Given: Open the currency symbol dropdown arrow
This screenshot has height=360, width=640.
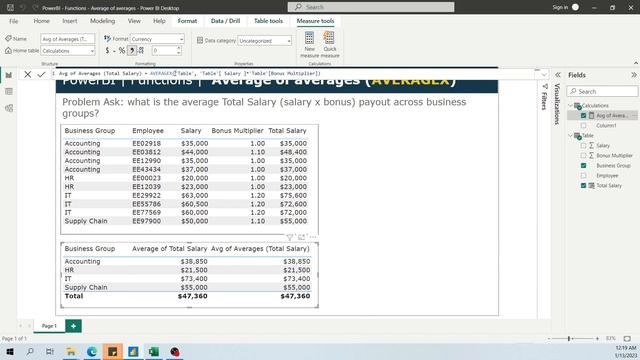Looking at the screenshot, I should [x=114, y=51].
